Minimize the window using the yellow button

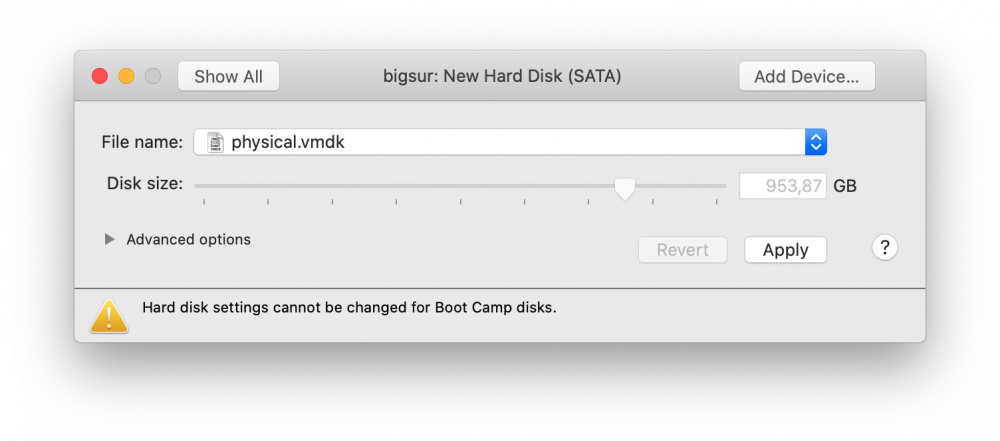(126, 76)
